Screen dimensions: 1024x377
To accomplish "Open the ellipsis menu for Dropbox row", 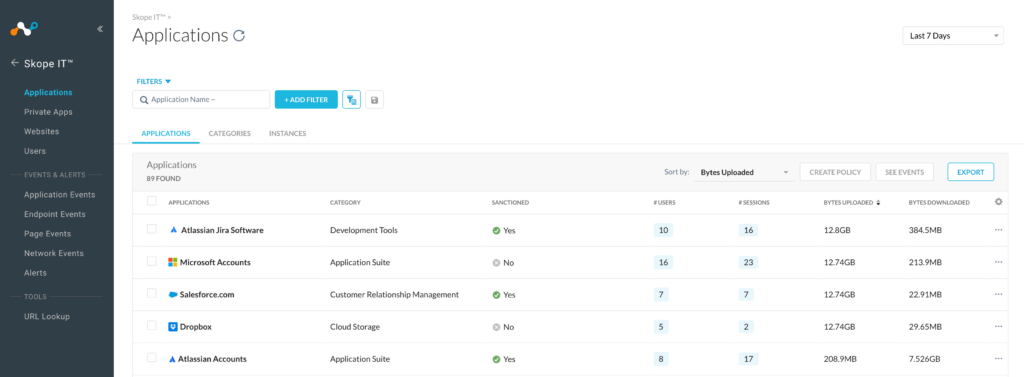I will (998, 326).
